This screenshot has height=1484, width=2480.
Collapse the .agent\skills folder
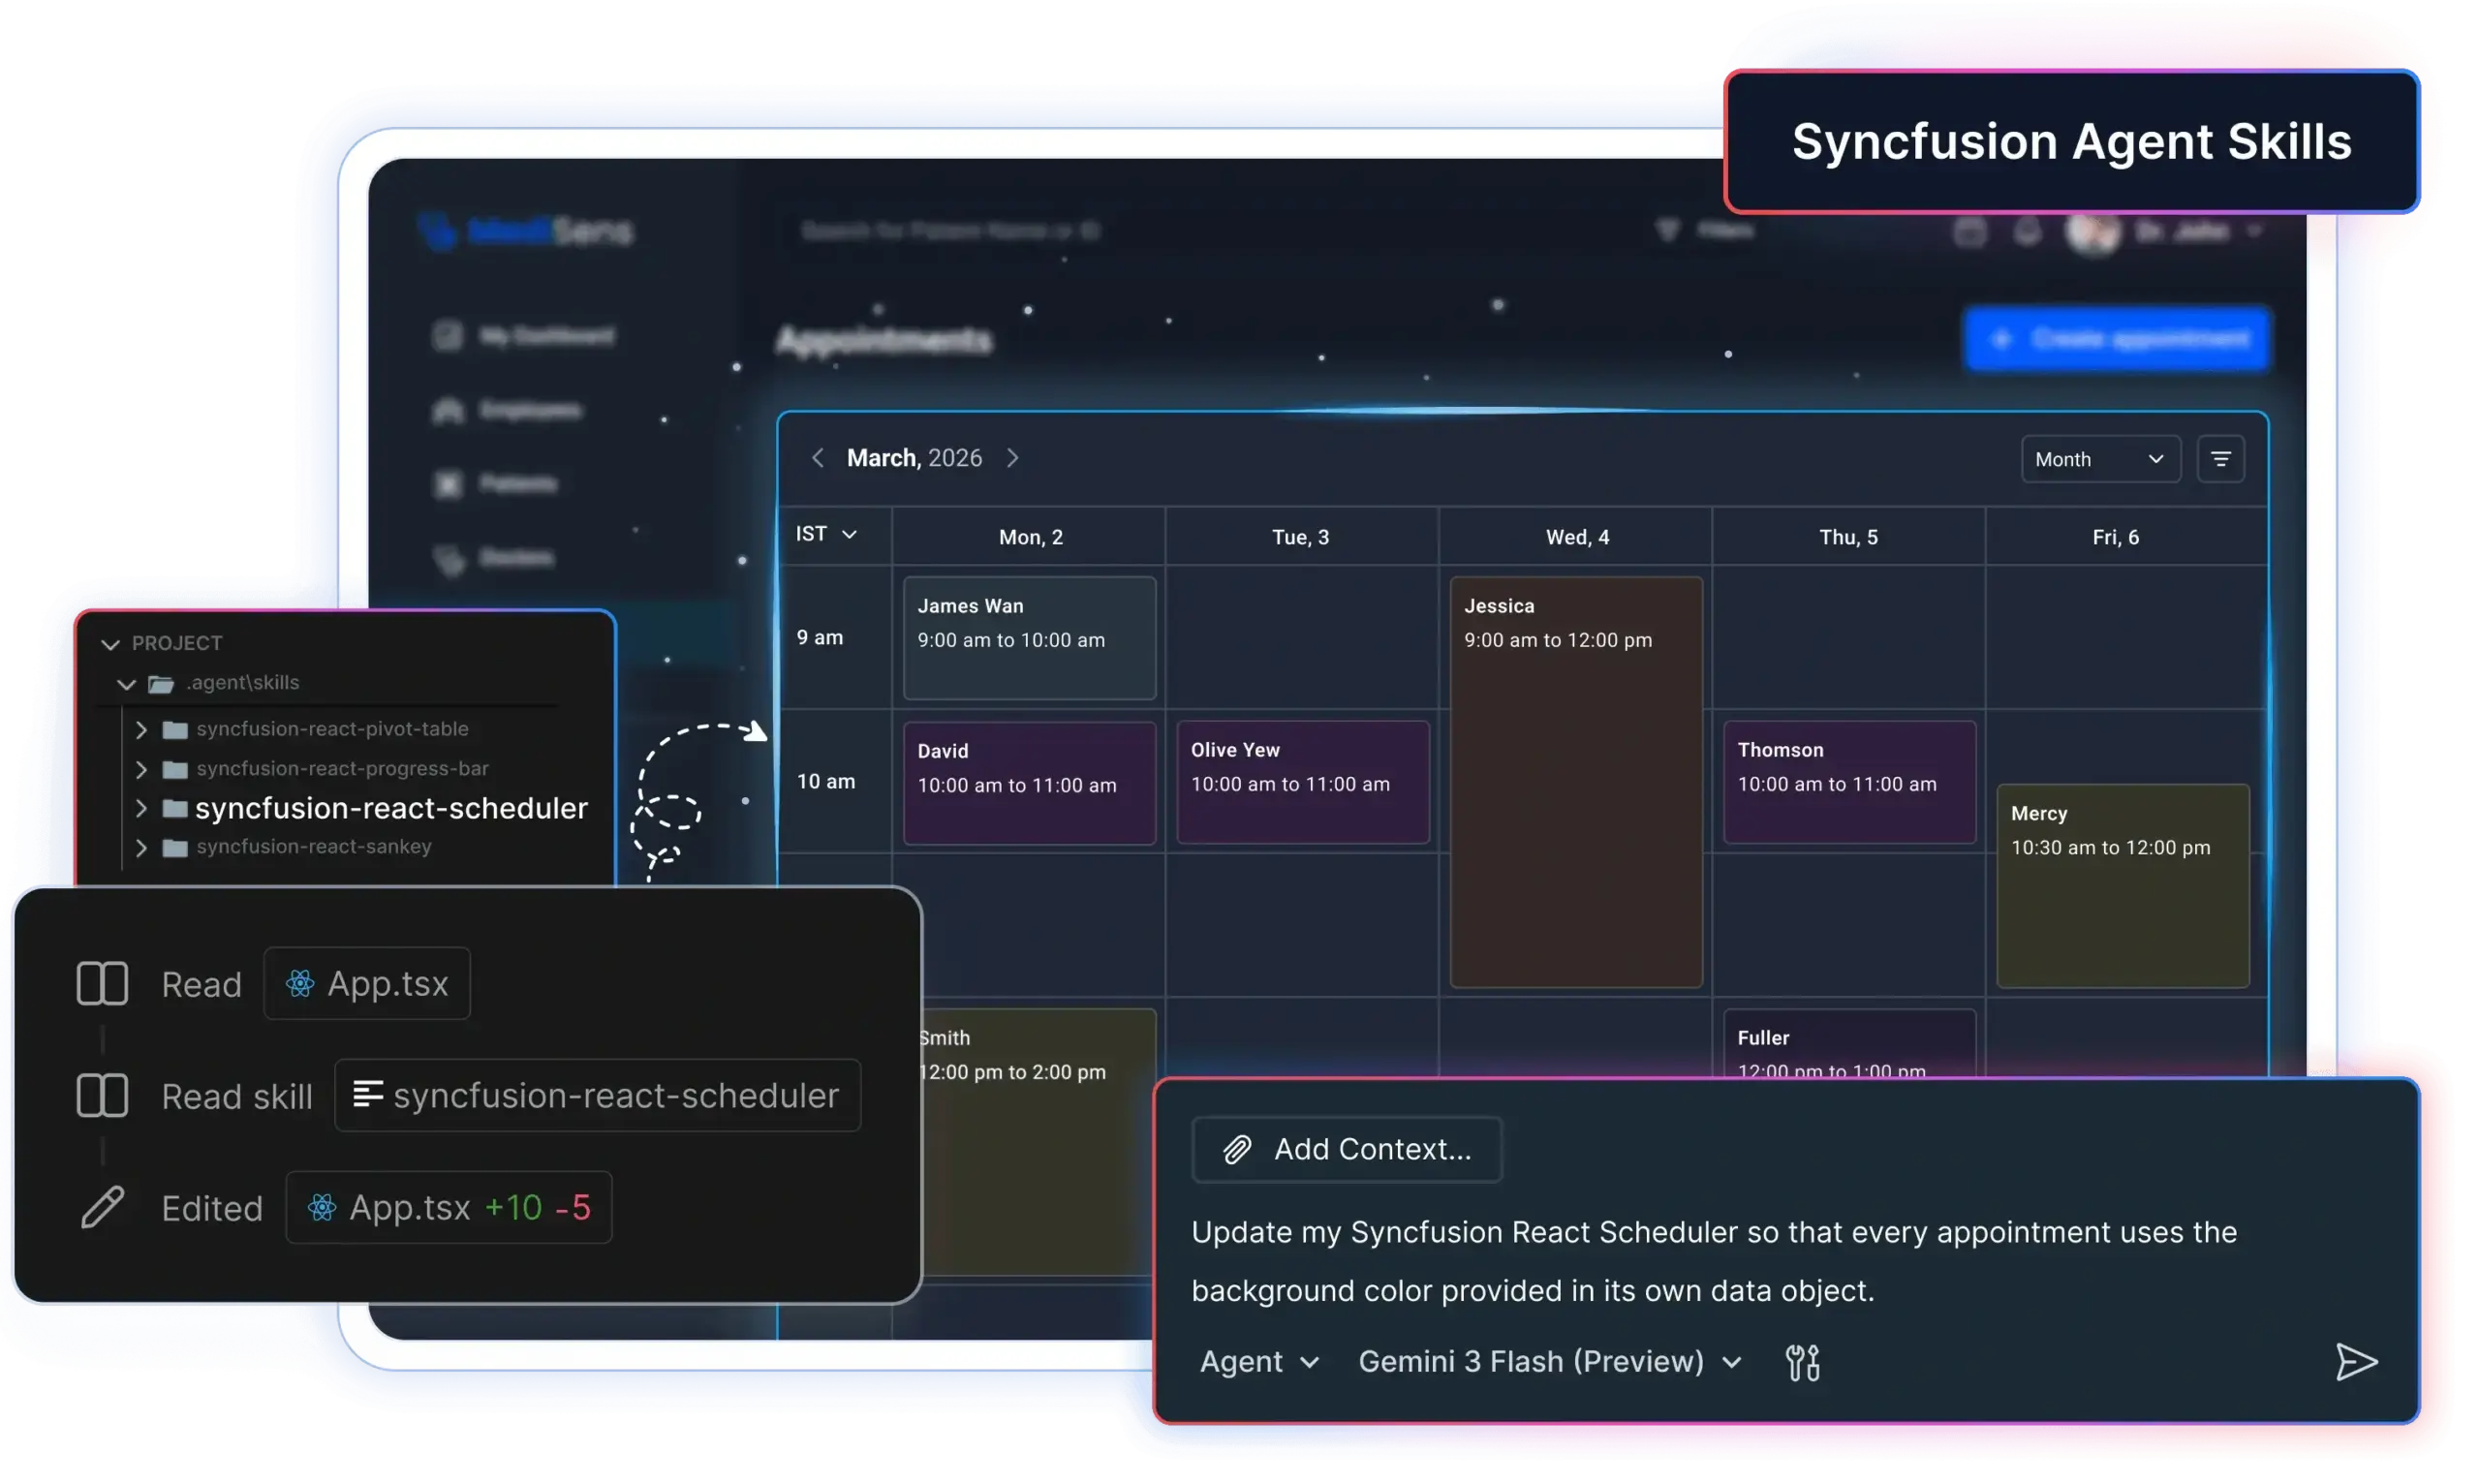[x=126, y=684]
